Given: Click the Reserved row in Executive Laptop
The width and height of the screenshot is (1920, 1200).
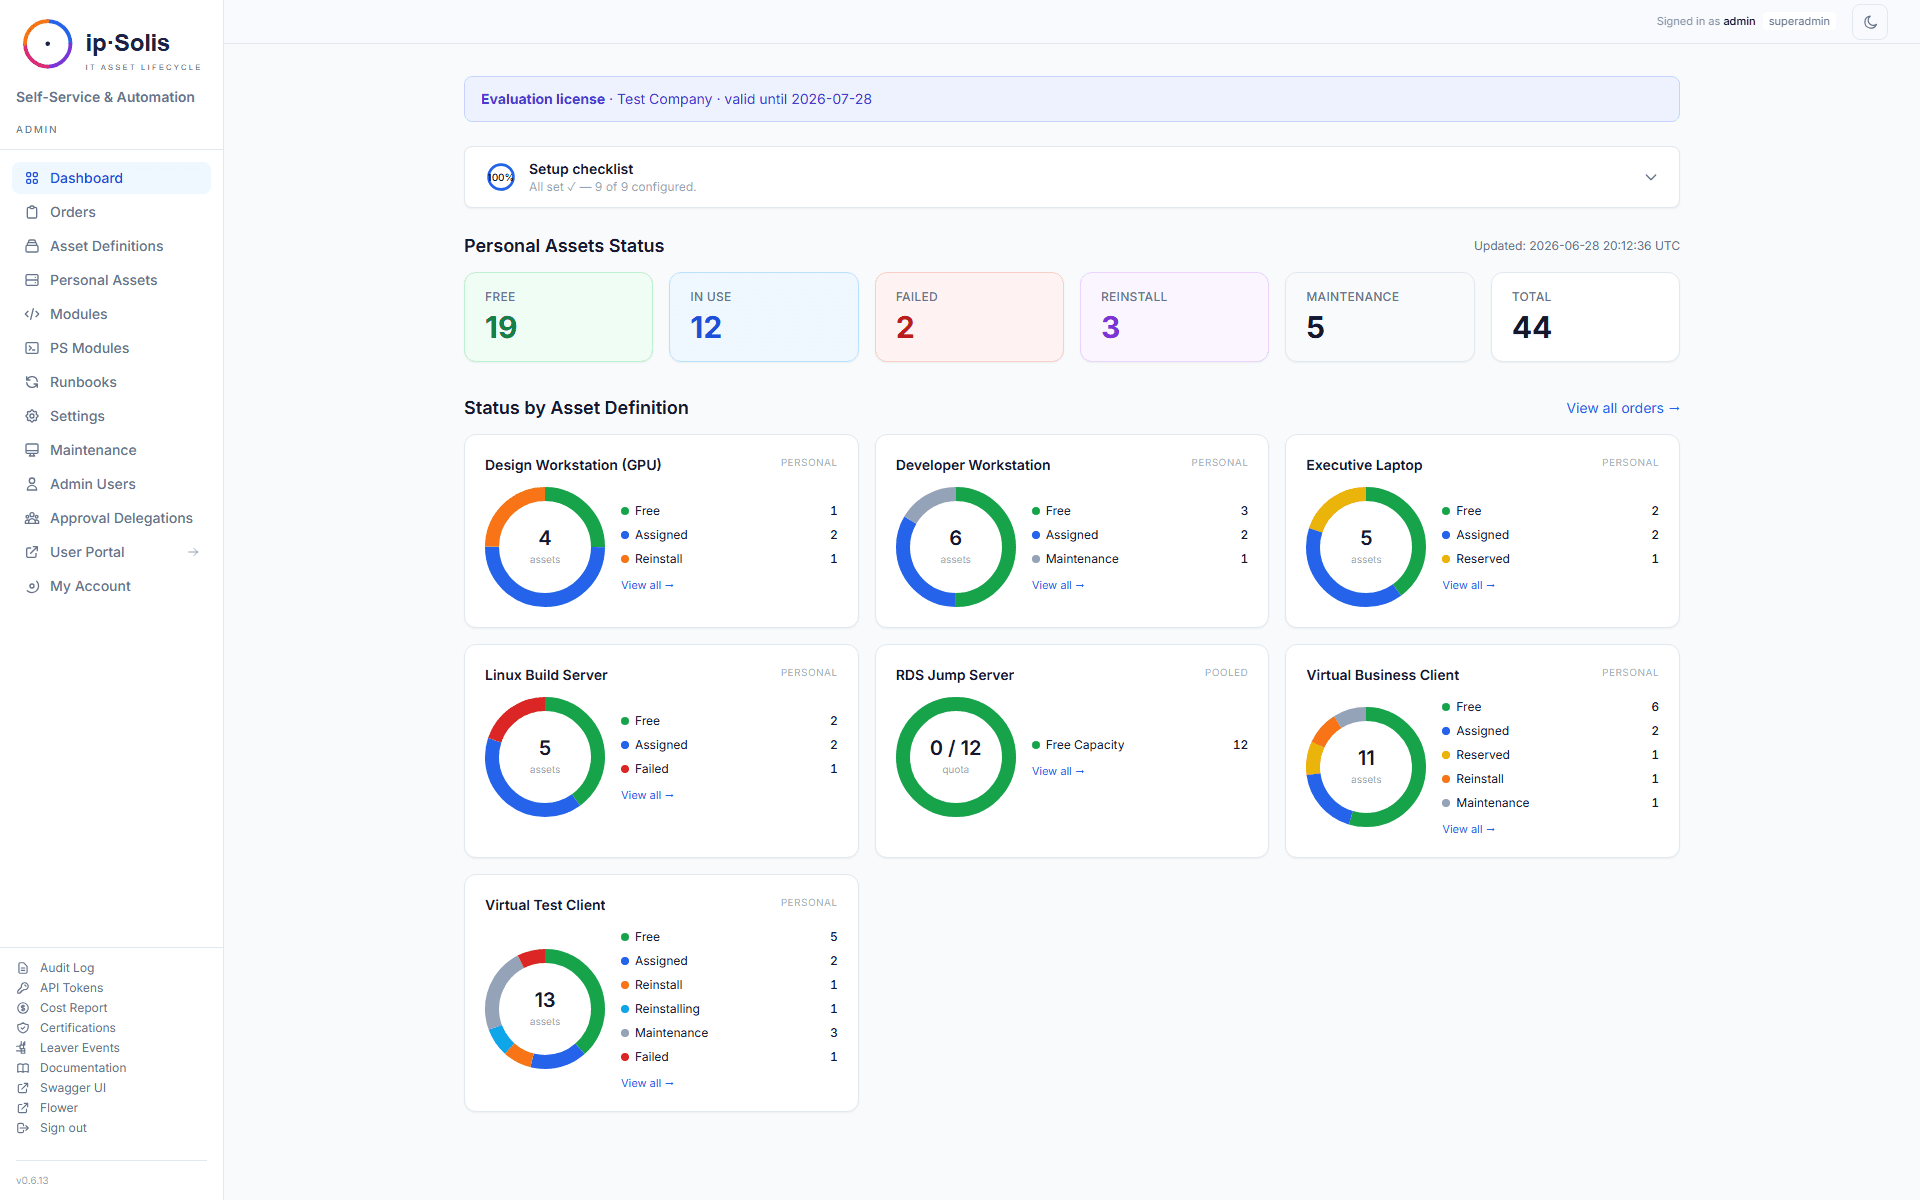Looking at the screenshot, I should (x=1550, y=559).
